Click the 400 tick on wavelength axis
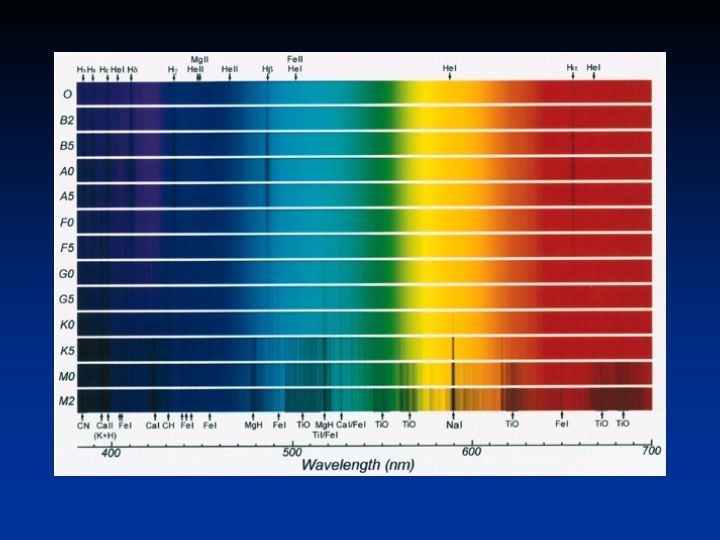 pos(111,453)
